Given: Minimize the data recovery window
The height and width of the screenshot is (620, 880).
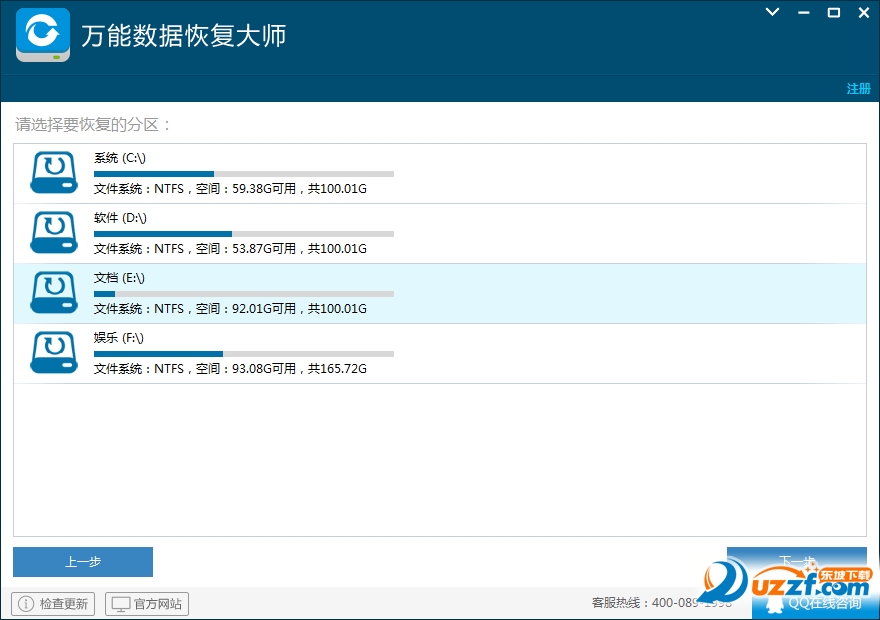Looking at the screenshot, I should tap(804, 12).
